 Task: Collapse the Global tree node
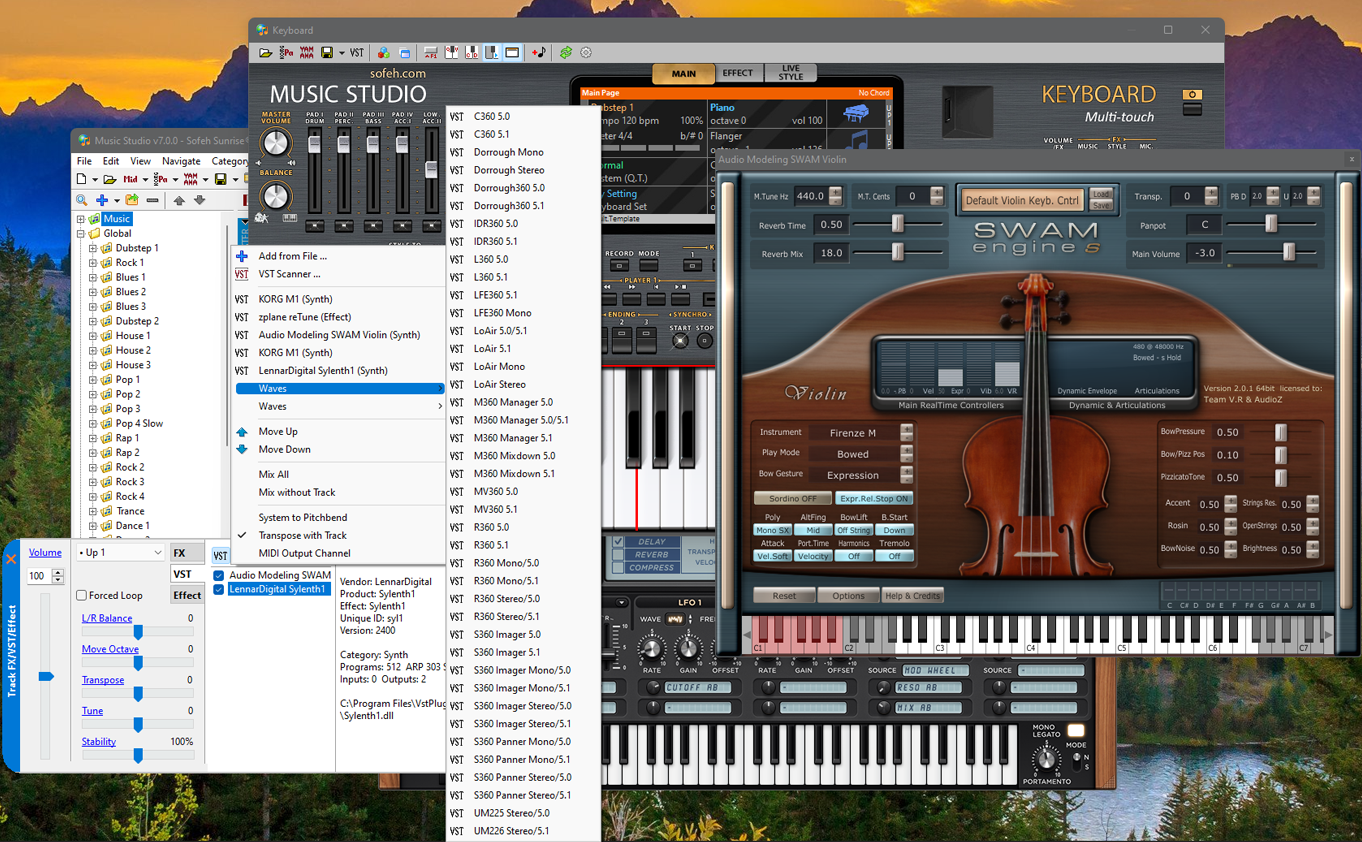(x=81, y=234)
